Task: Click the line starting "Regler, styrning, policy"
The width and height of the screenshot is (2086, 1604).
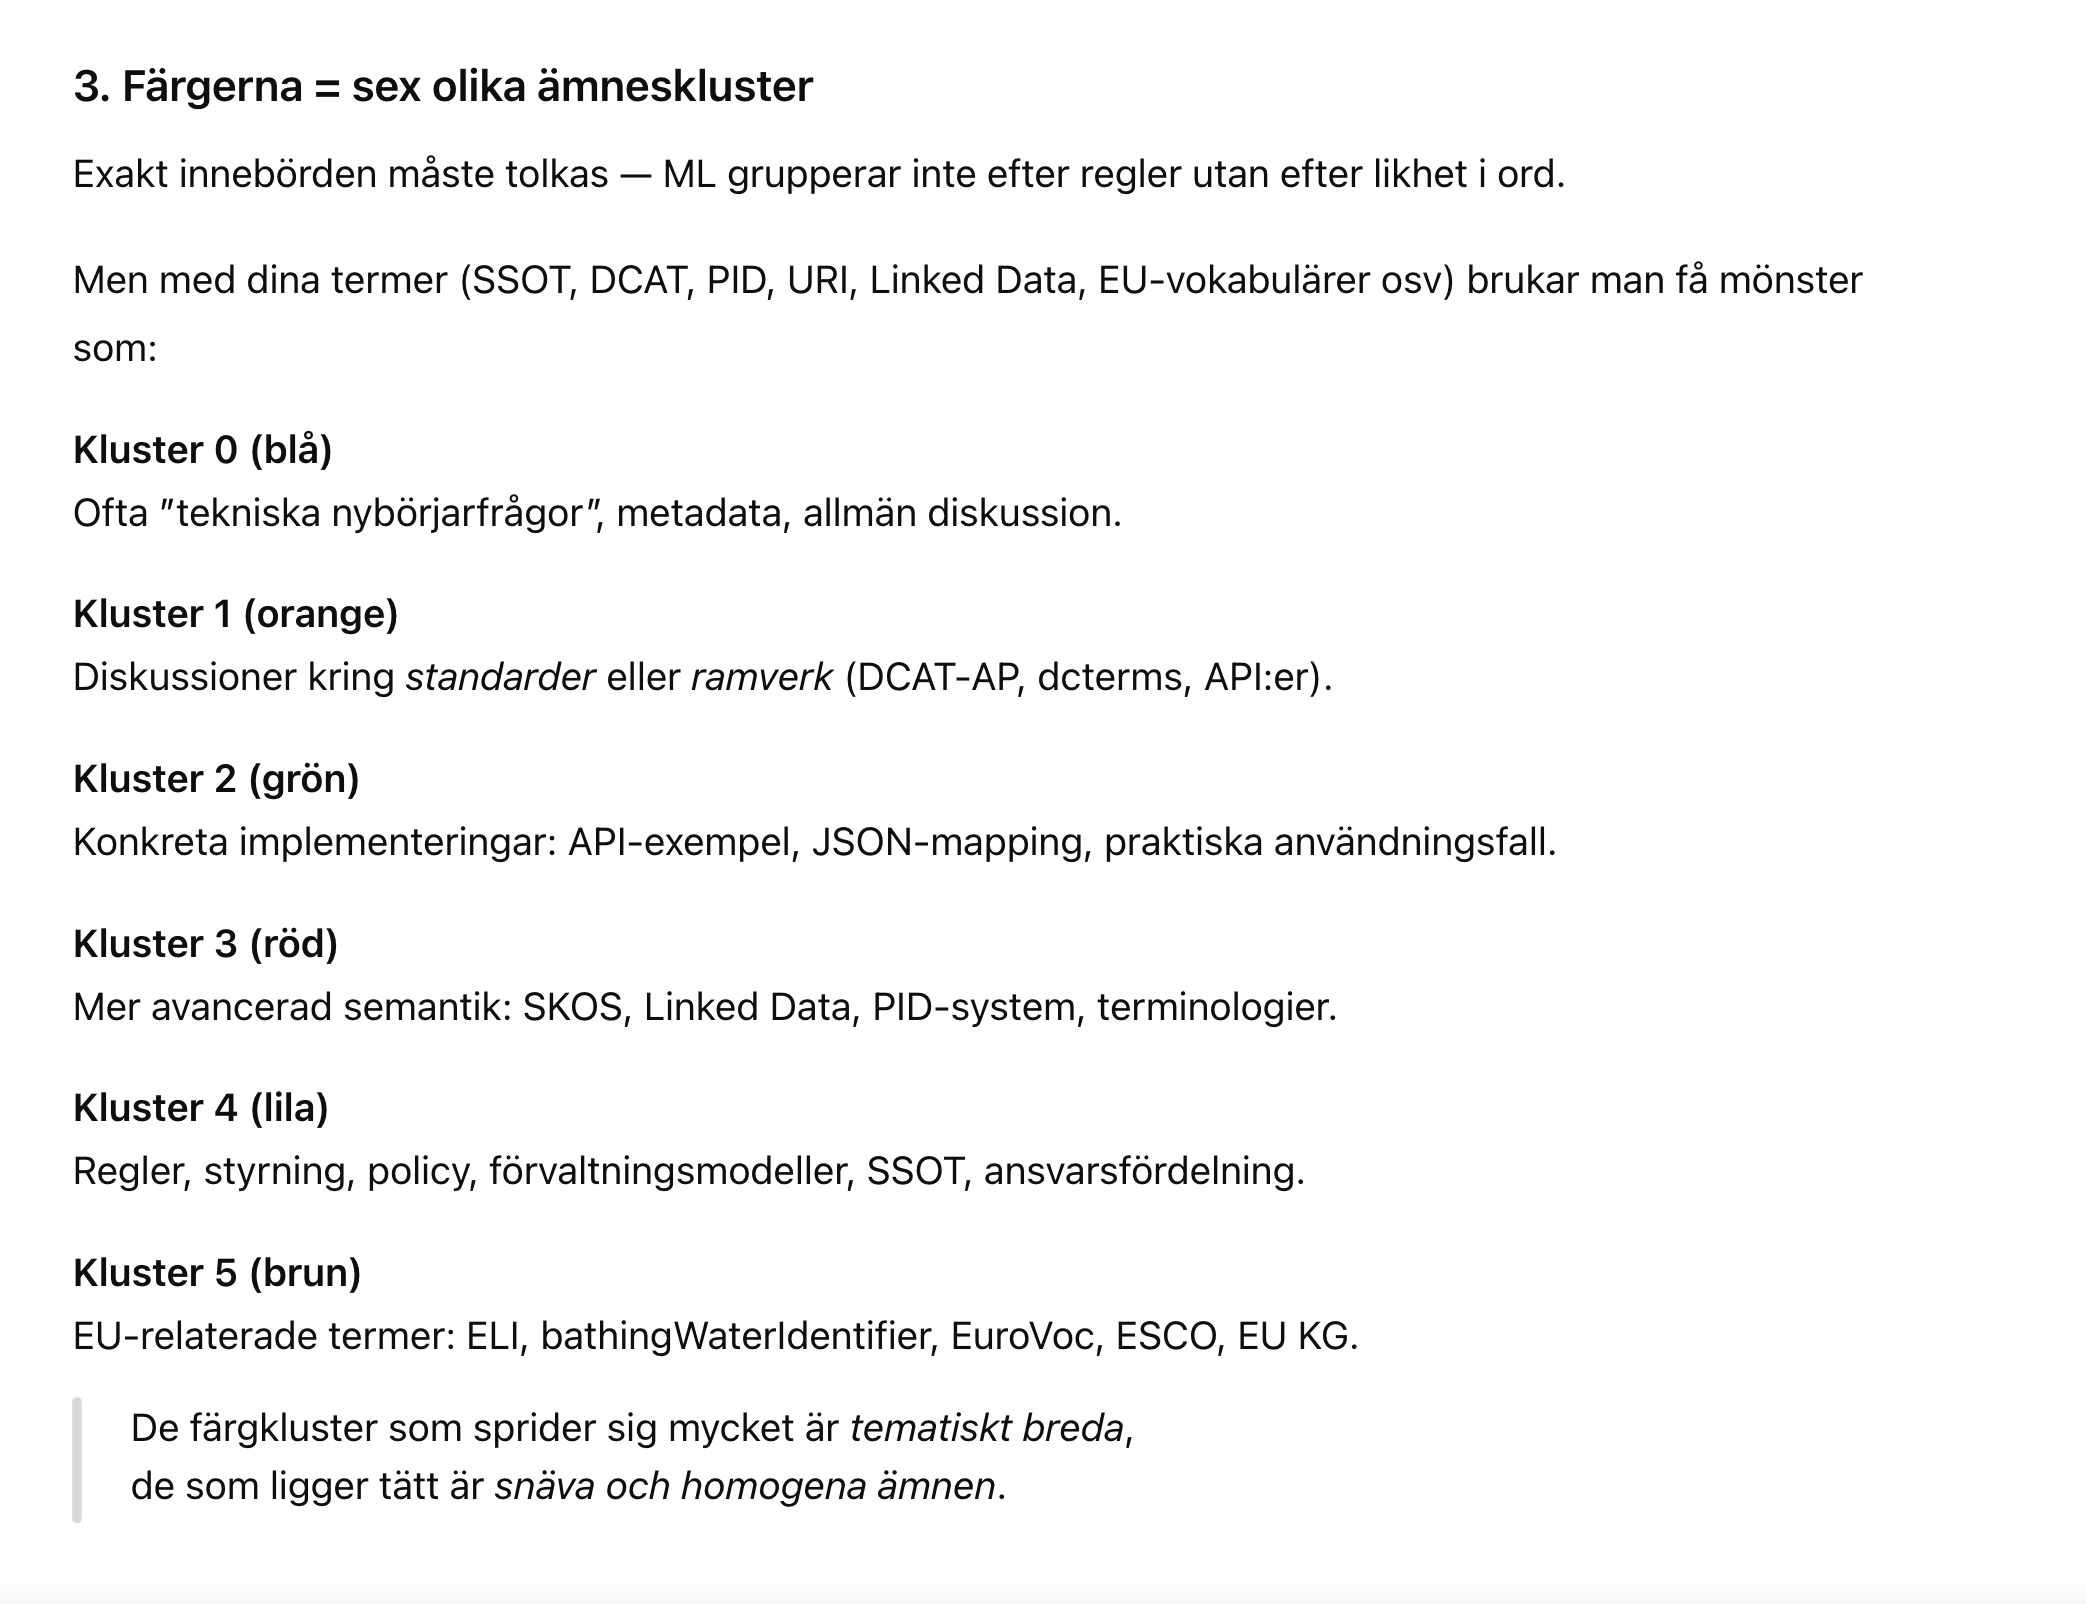Action: pyautogui.click(x=688, y=1171)
